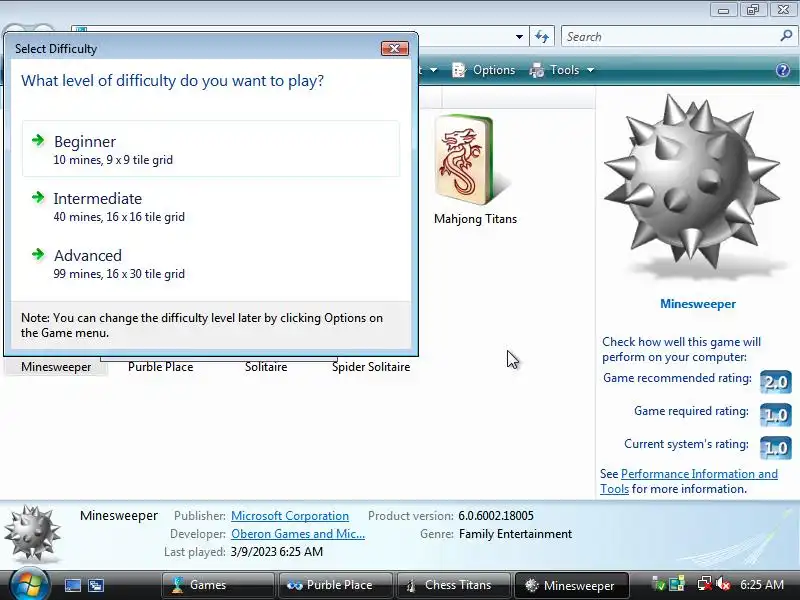Open the Windows Start orb
The image size is (800, 600).
coord(30,585)
